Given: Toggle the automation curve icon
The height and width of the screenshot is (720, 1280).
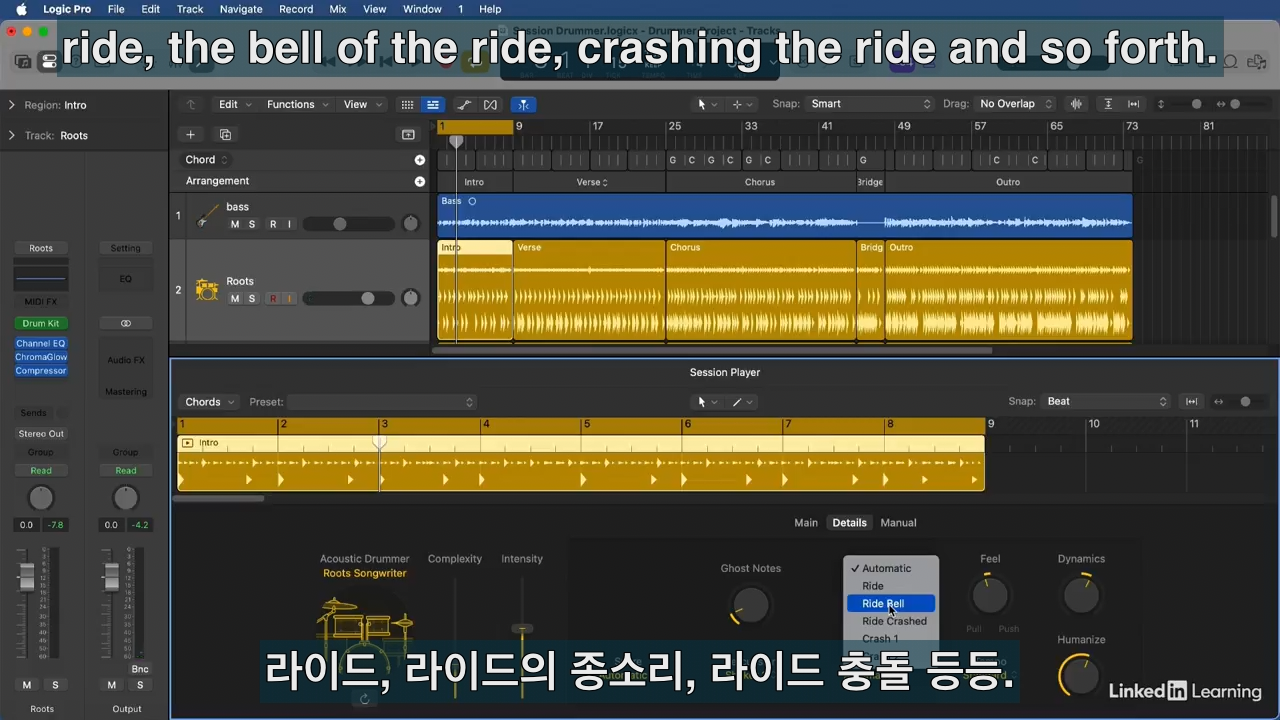Looking at the screenshot, I should pyautogui.click(x=464, y=104).
